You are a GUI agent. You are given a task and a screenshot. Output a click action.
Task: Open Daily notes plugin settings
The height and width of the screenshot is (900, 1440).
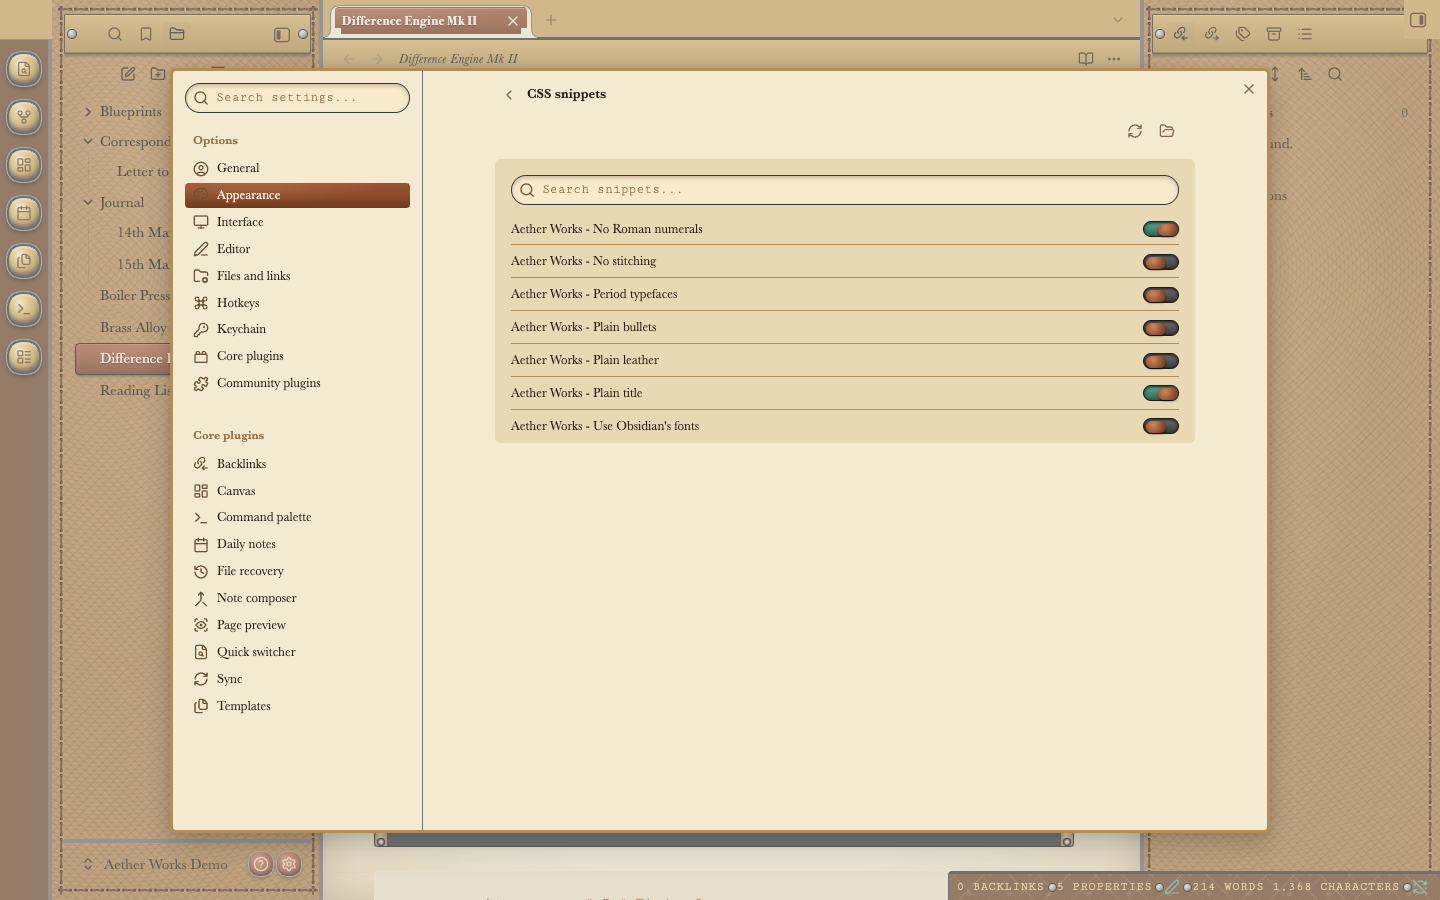coord(297,544)
